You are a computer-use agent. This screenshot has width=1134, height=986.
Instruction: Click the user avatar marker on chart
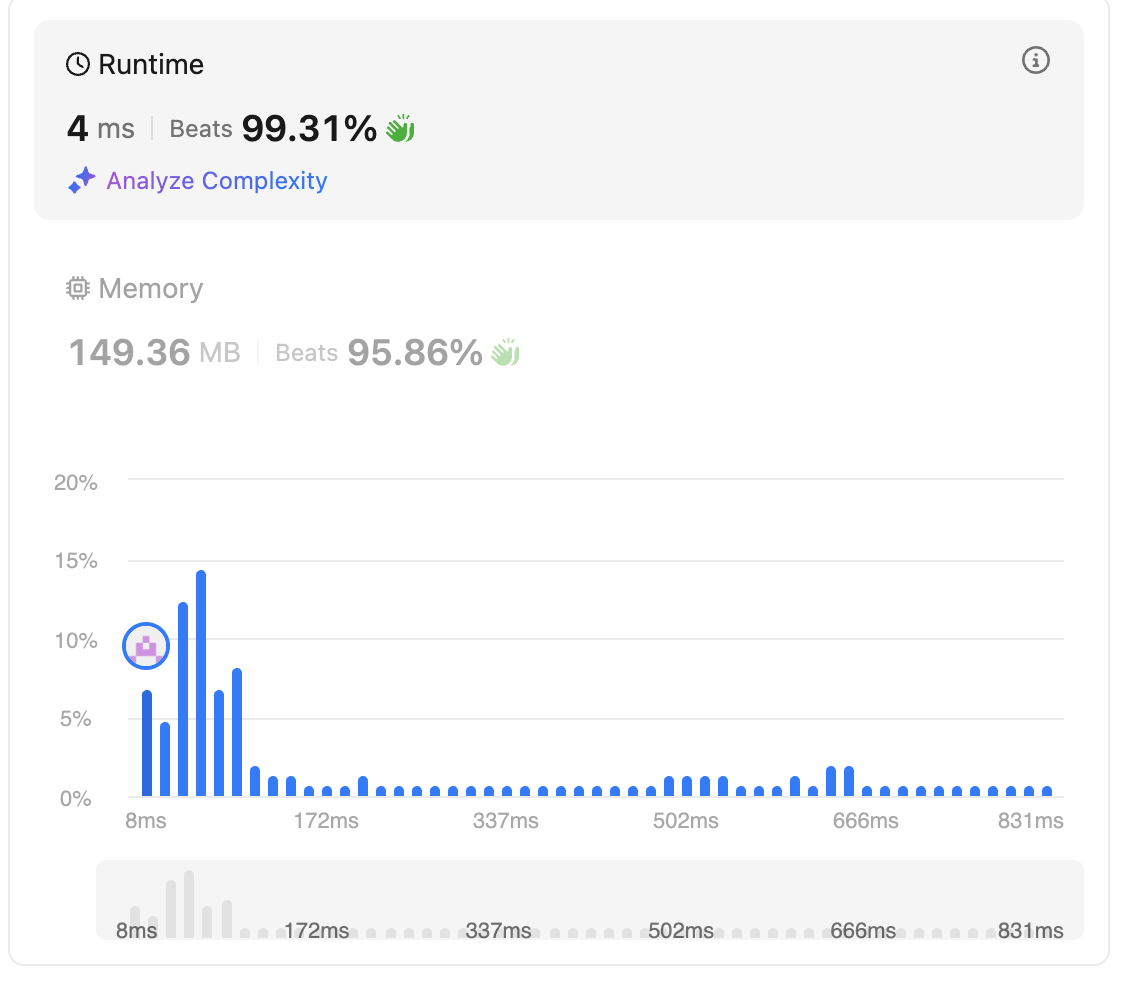tap(146, 646)
